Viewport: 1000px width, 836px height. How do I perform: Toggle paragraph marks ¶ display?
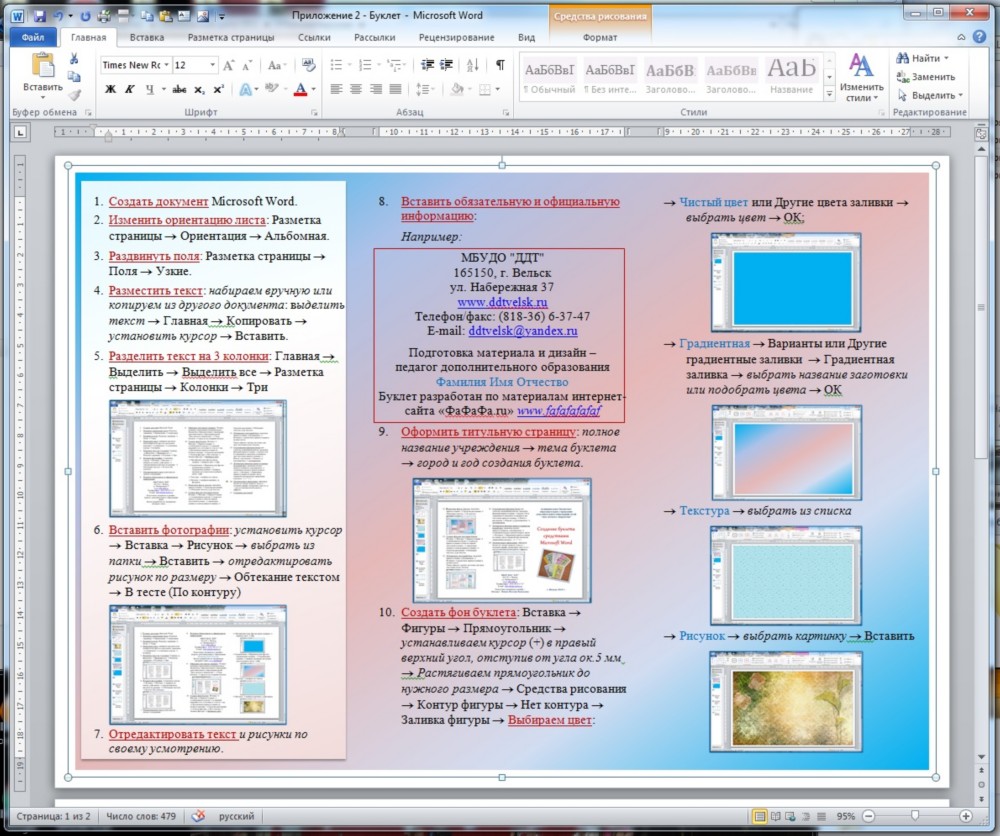pos(499,64)
